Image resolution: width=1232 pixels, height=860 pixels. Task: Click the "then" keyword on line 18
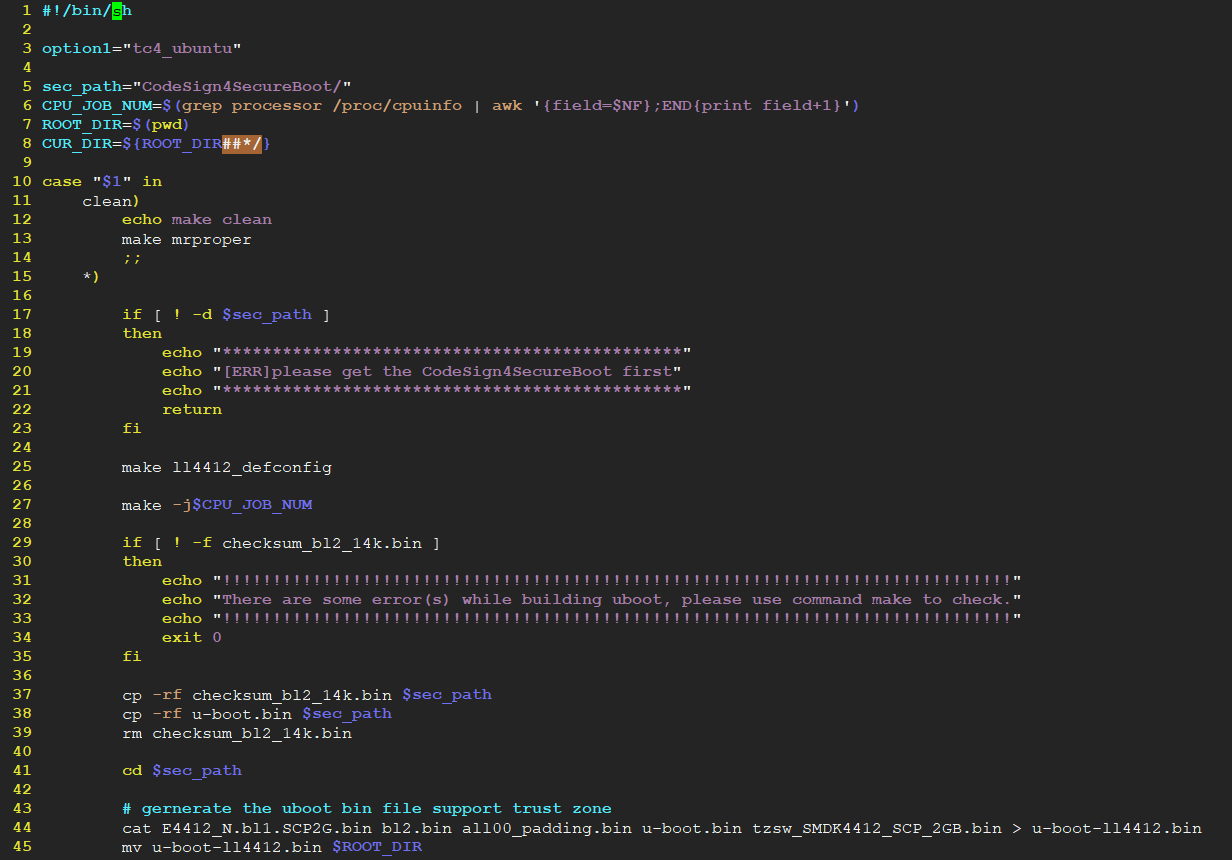[x=142, y=333]
